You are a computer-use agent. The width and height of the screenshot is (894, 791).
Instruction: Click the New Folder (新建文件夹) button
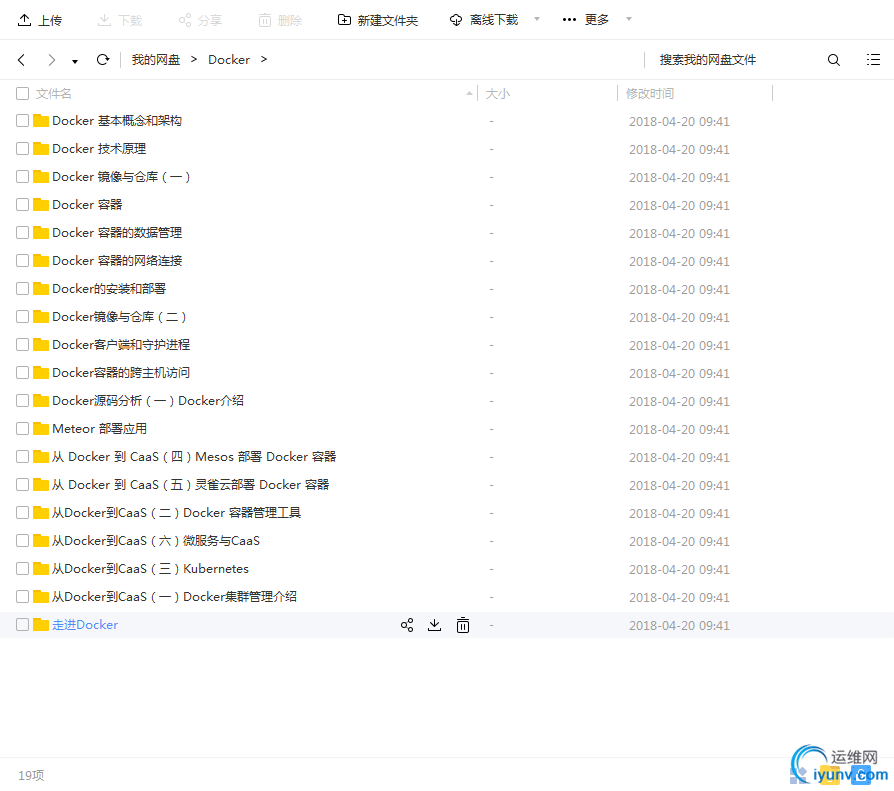(x=377, y=21)
